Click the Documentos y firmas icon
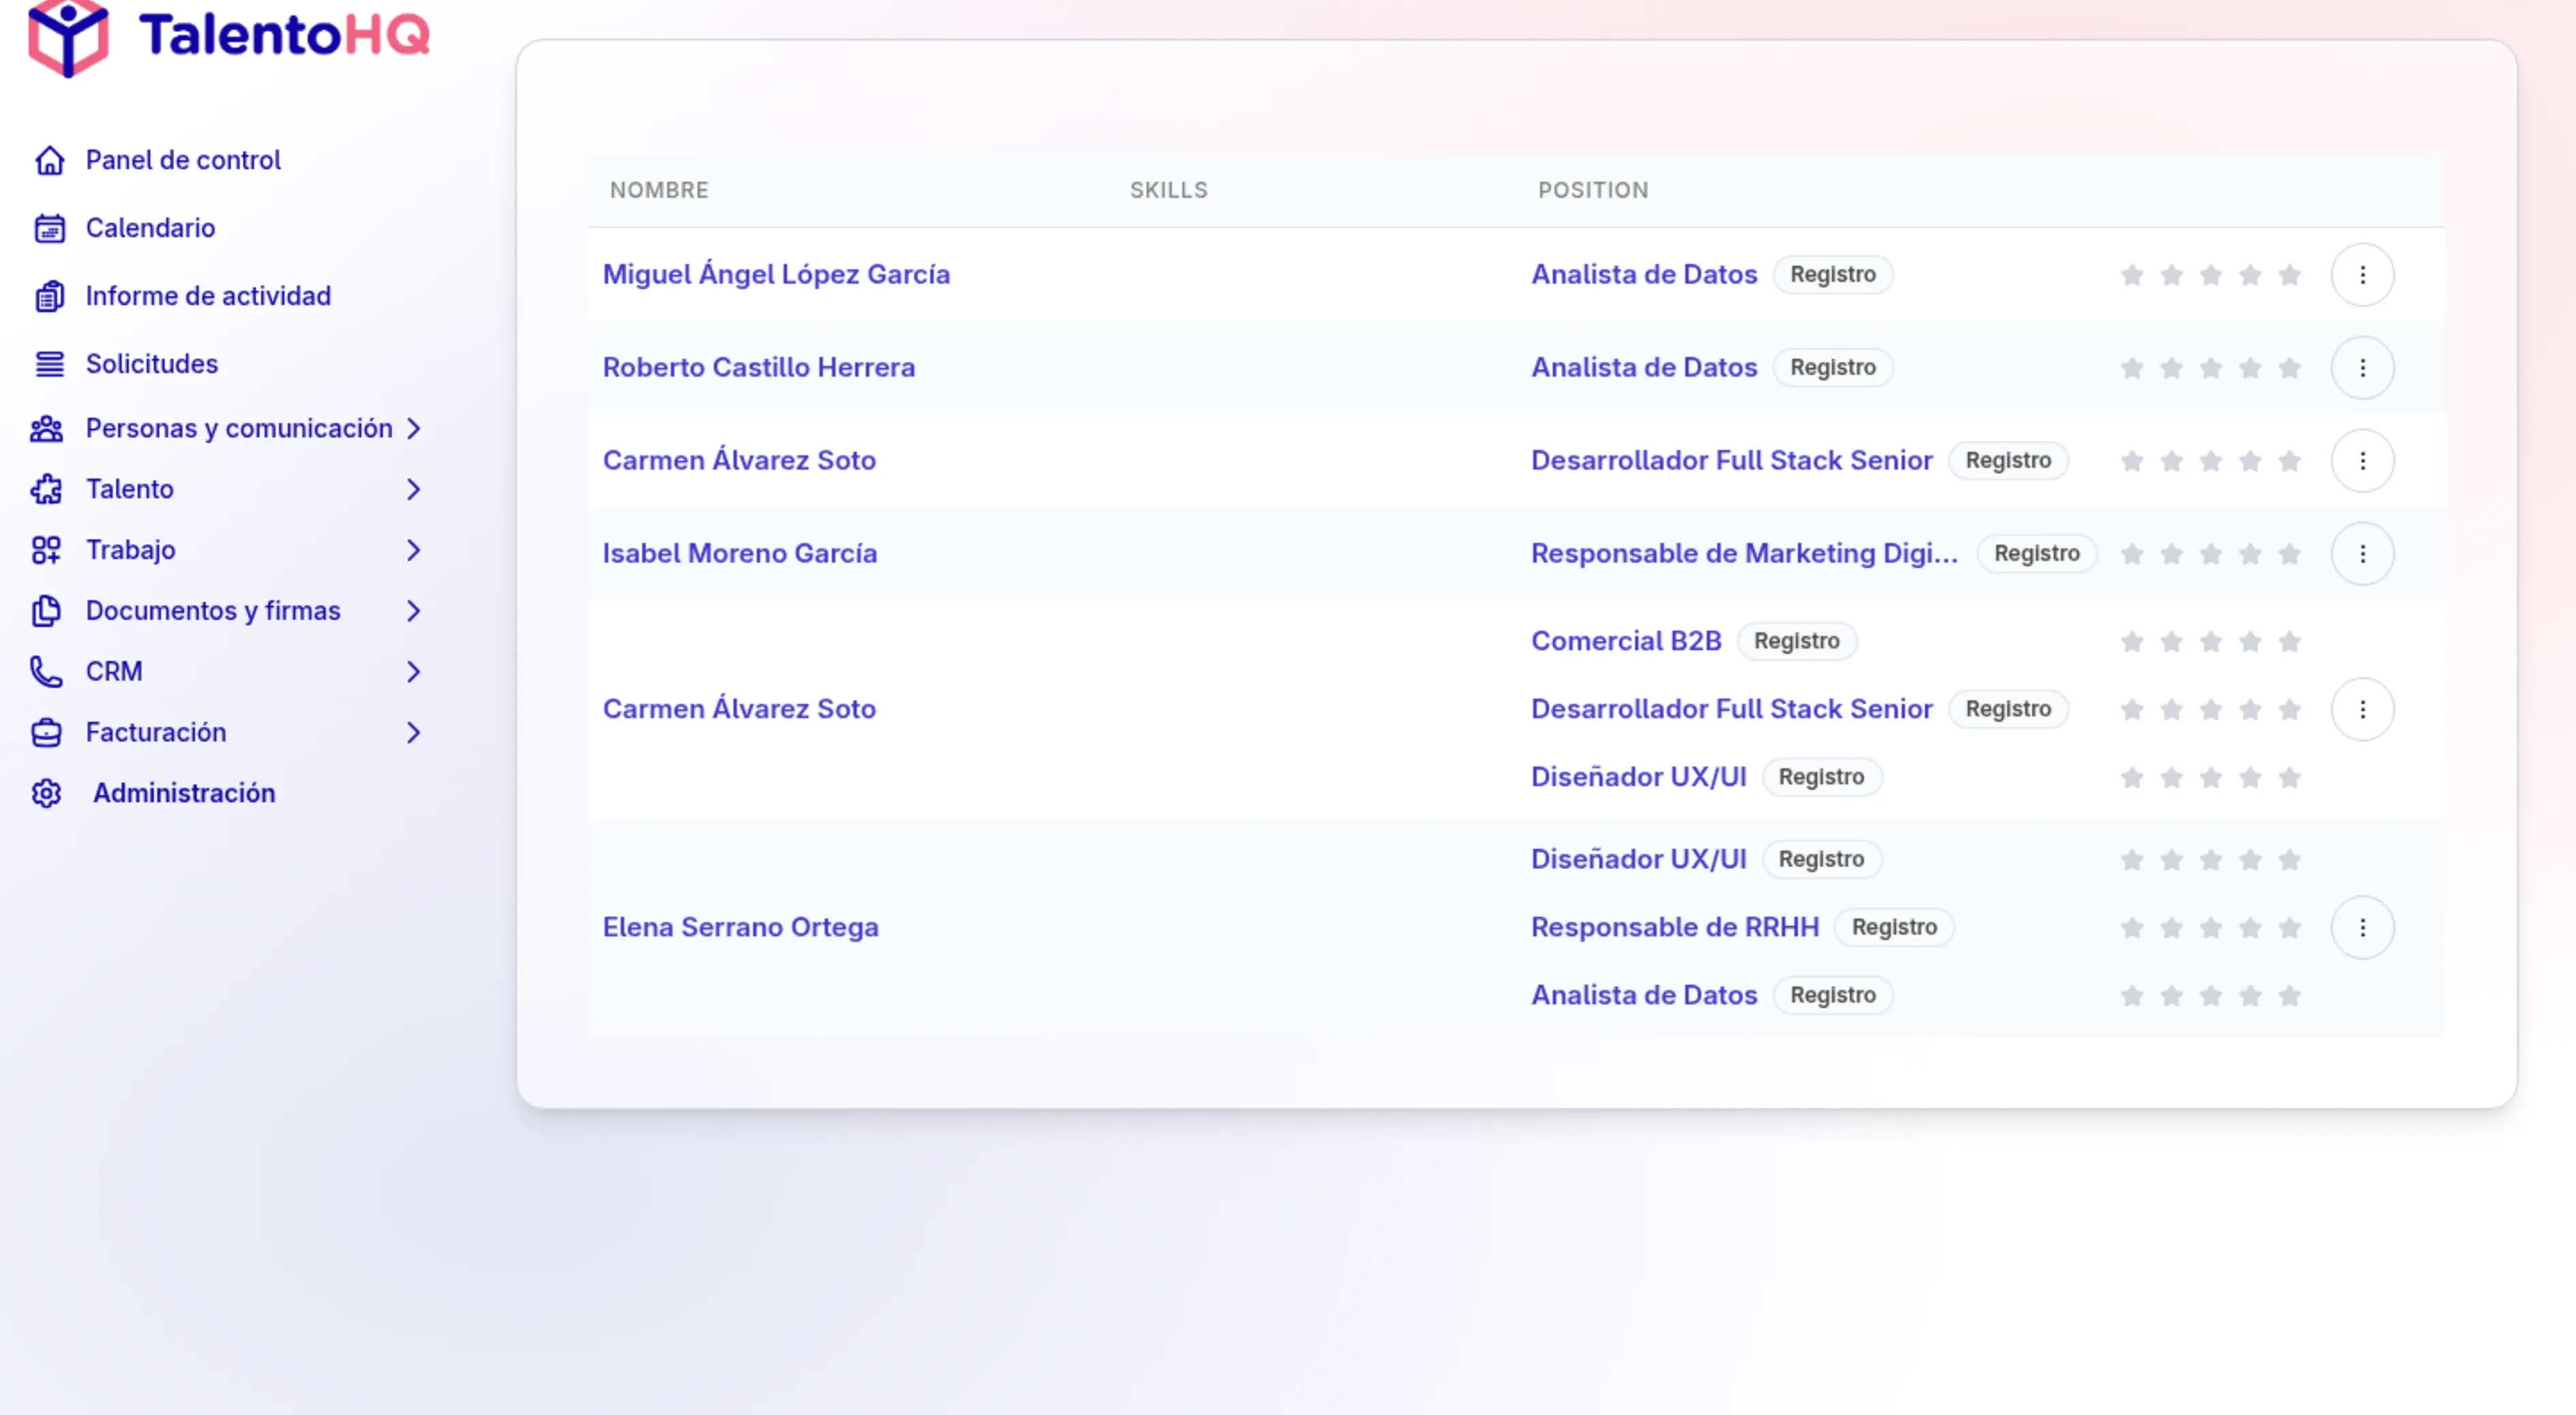 [x=46, y=611]
